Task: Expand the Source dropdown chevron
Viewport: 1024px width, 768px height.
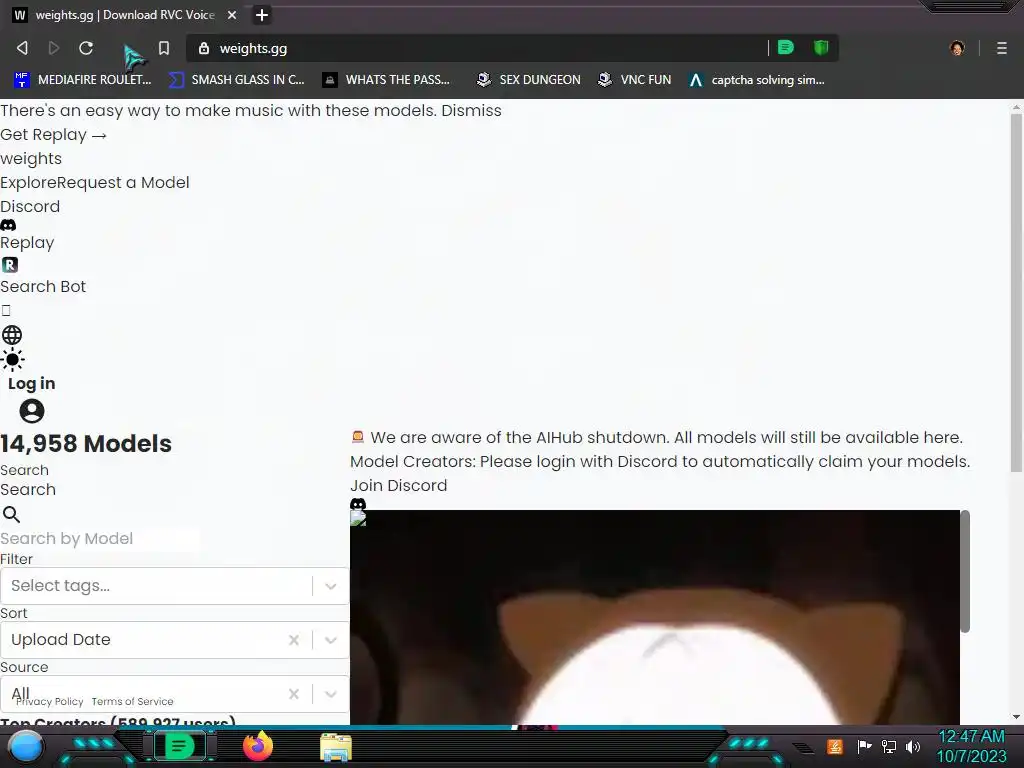Action: pos(331,694)
